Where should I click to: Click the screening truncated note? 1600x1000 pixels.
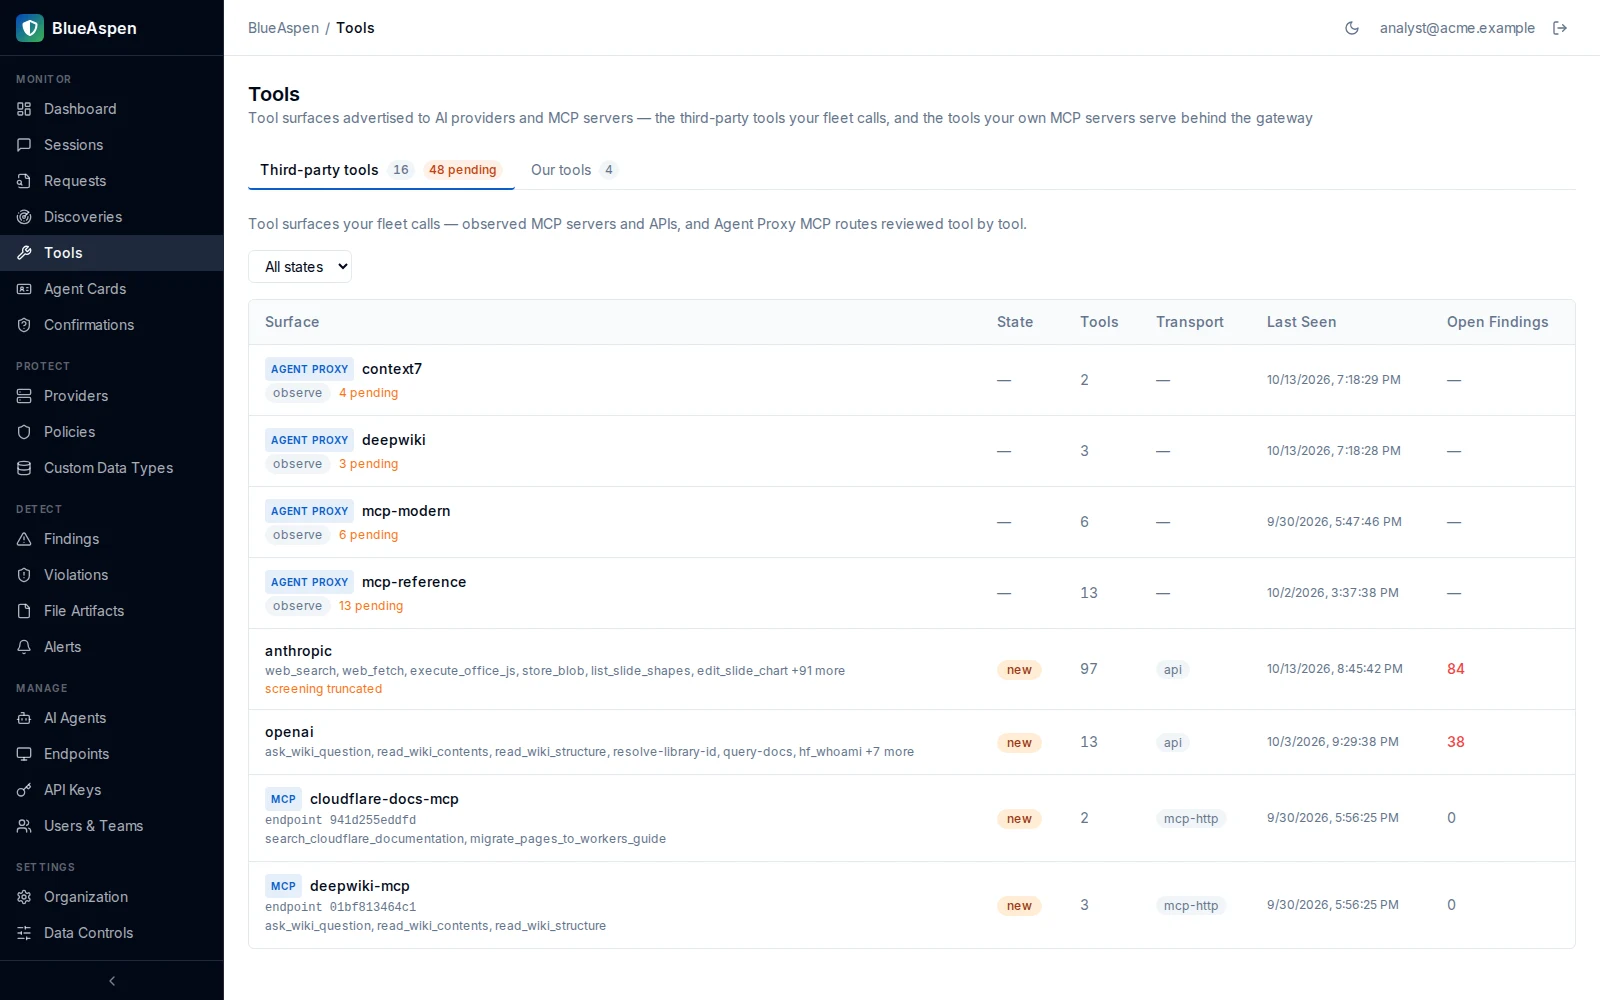[323, 689]
